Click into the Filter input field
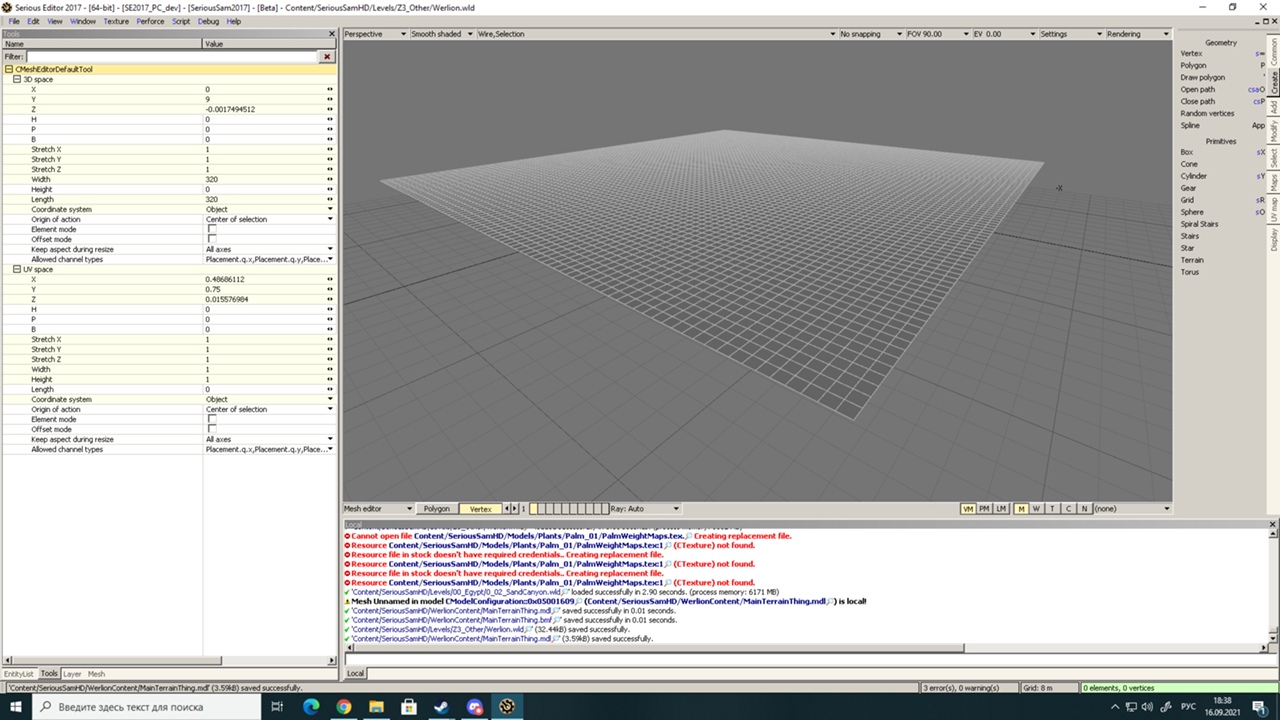 (x=172, y=57)
